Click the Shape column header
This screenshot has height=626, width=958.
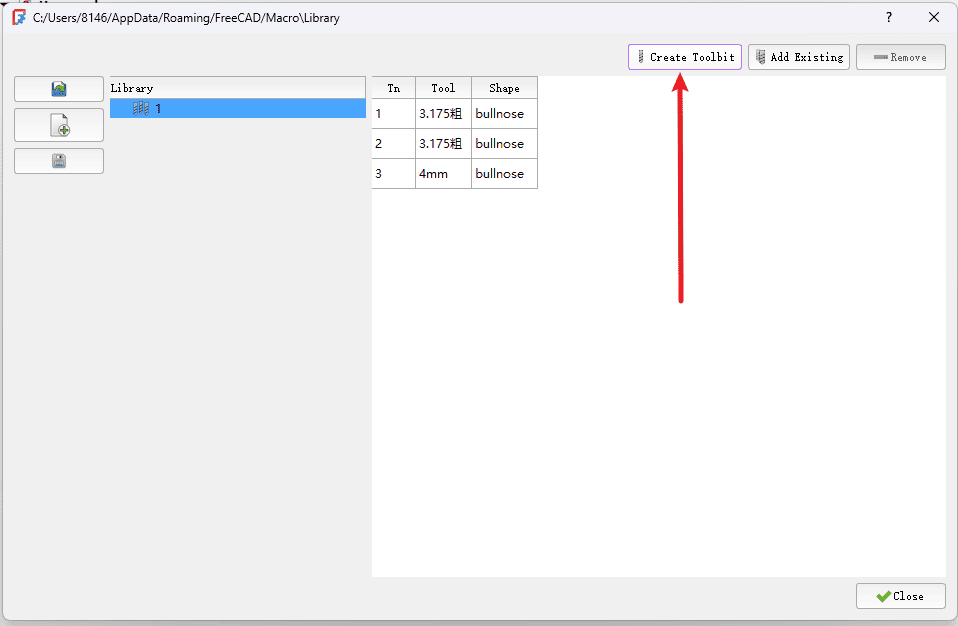pos(504,88)
